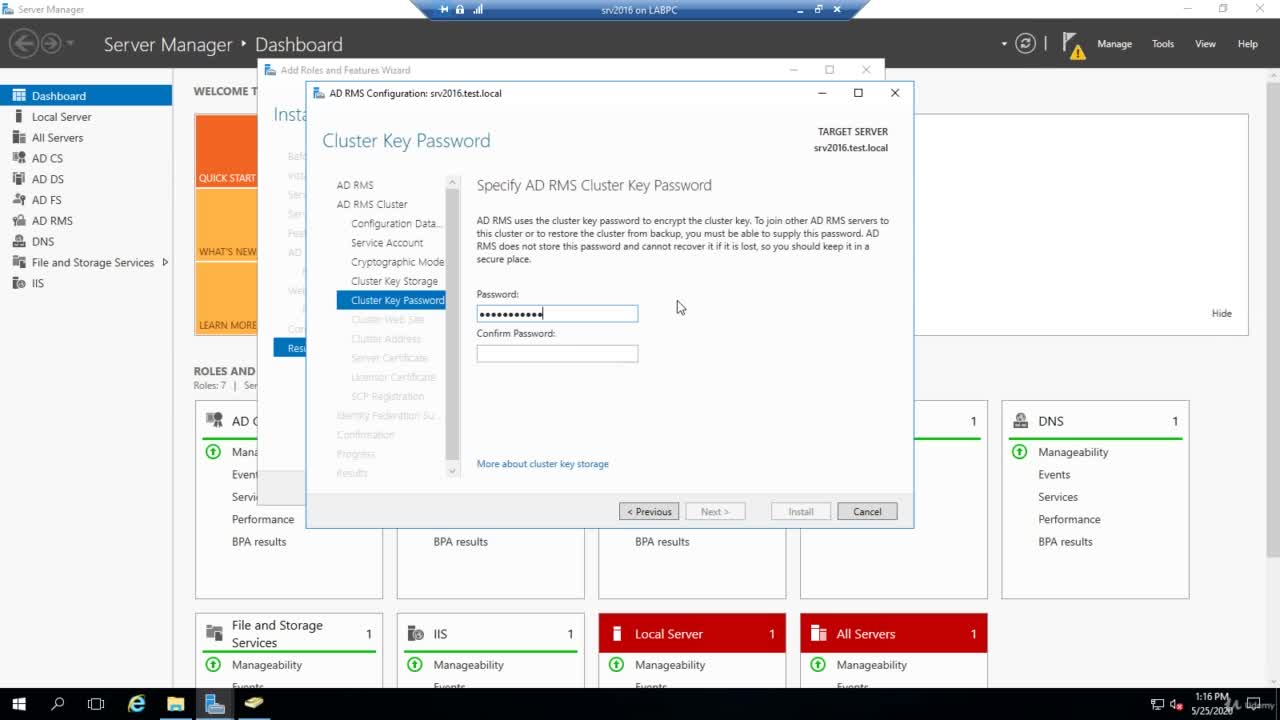Go to the Cluster Key Storage wizard step
Screen dimensions: 1280x720
pyautogui.click(x=394, y=281)
